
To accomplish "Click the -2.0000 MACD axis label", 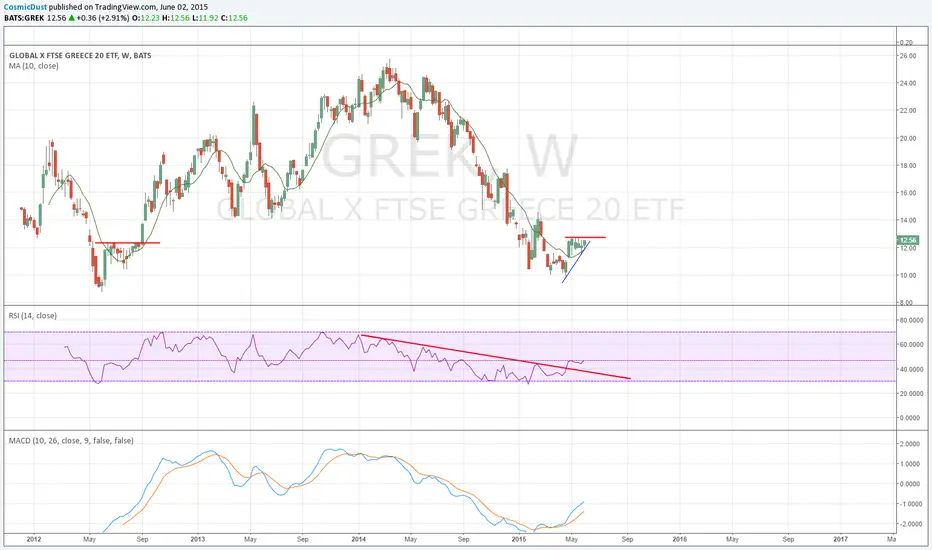I will (x=909, y=524).
